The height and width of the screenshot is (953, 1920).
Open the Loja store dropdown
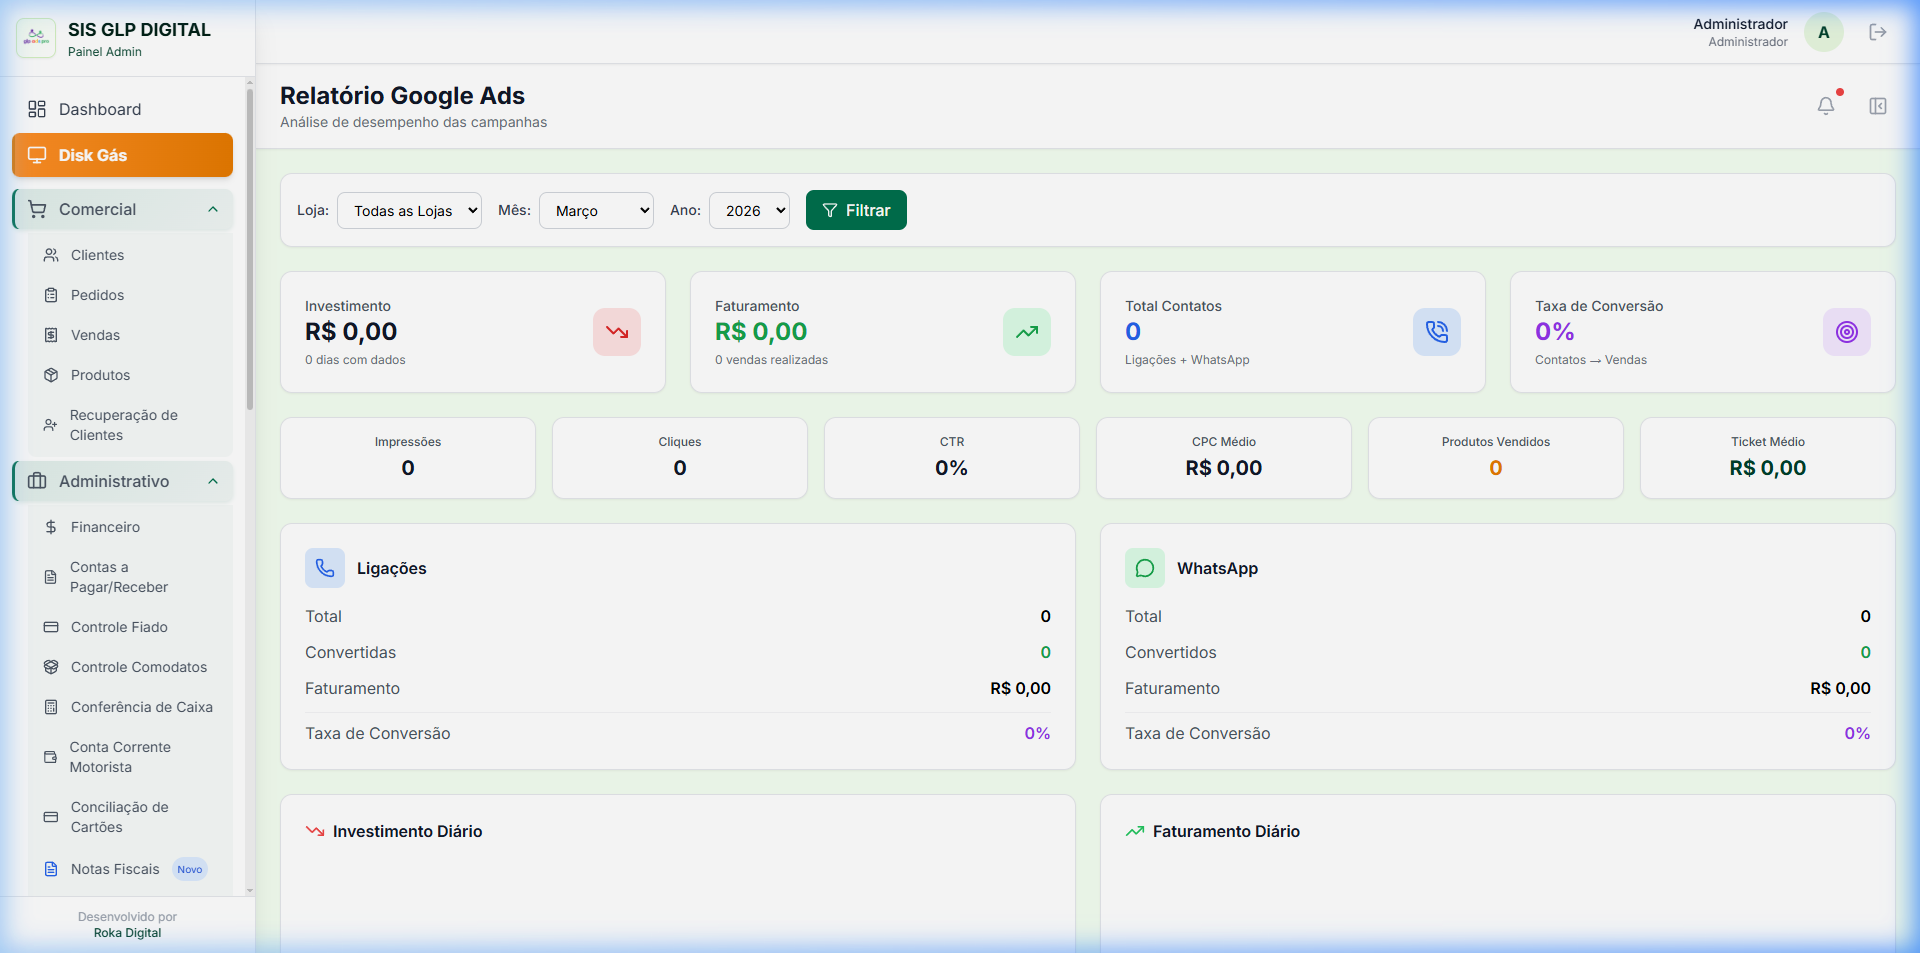[409, 211]
